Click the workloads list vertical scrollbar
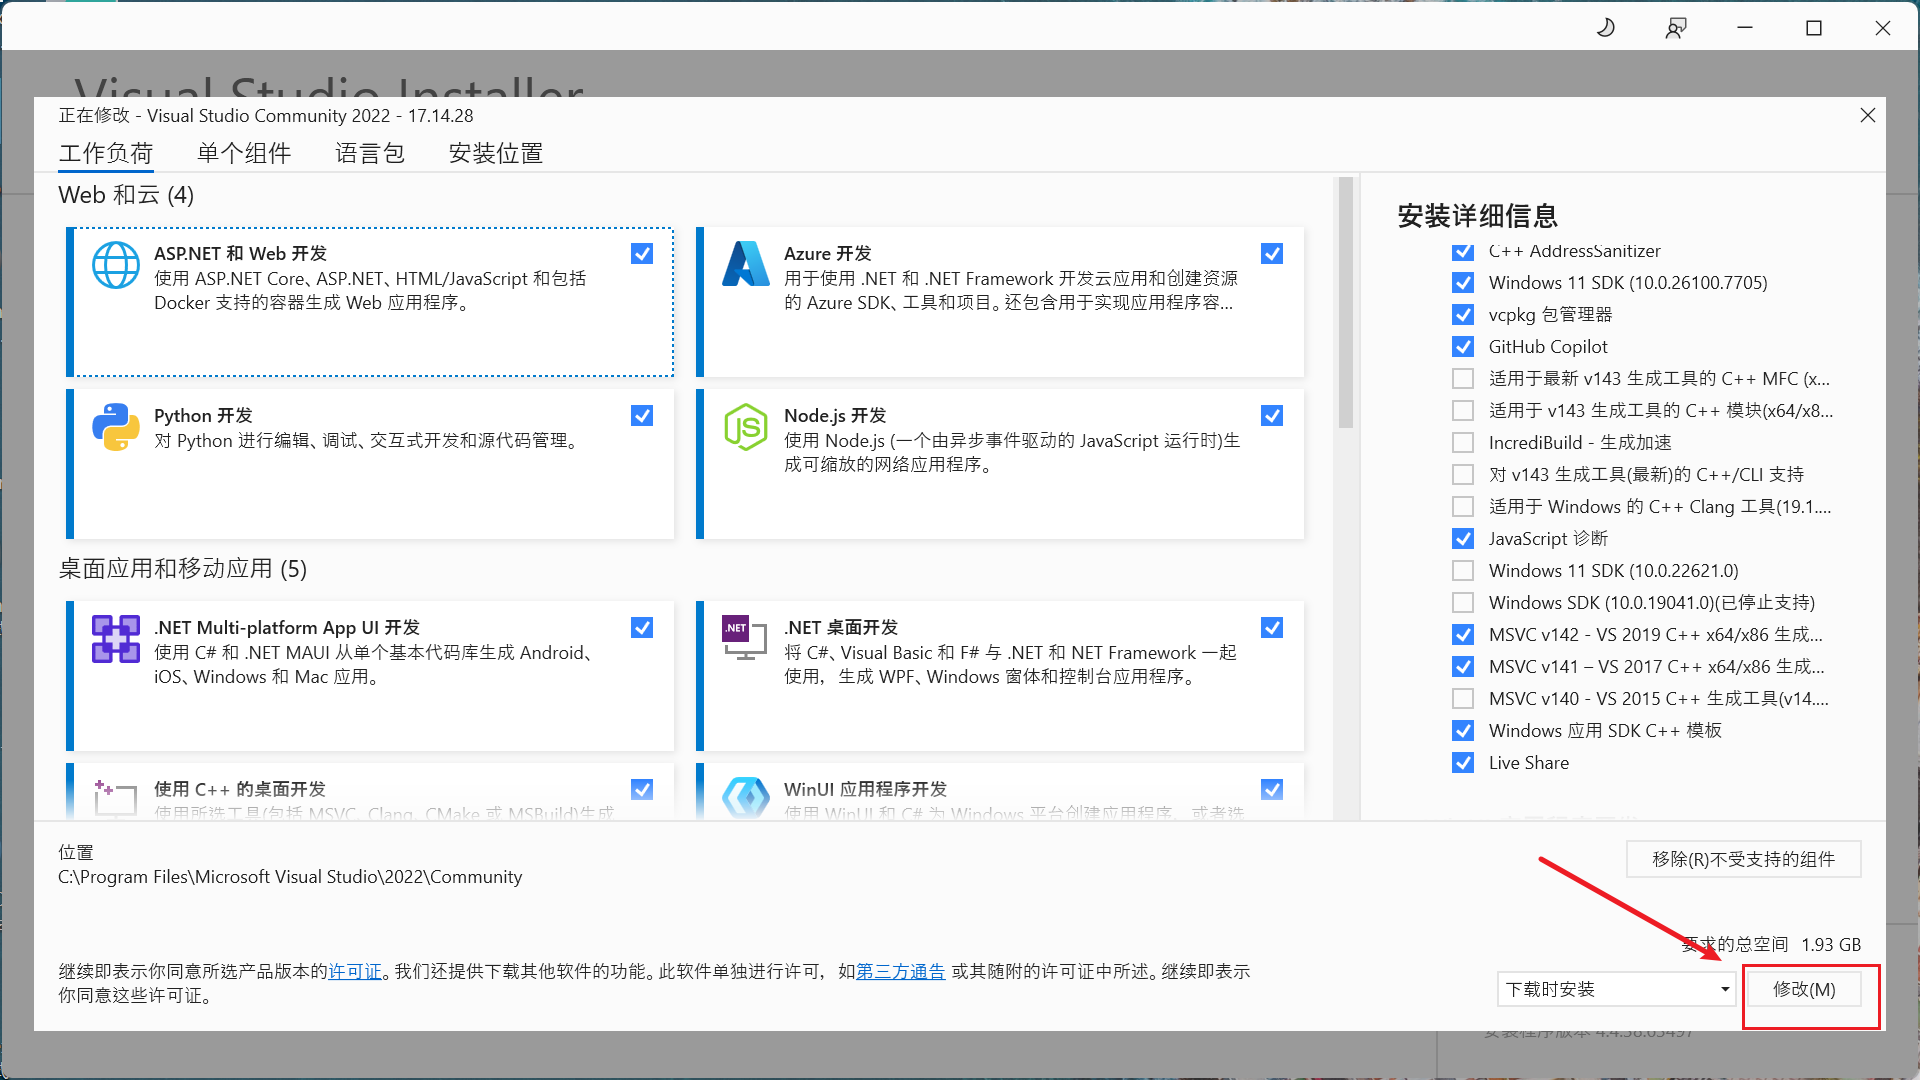The width and height of the screenshot is (1920, 1080). [1346, 302]
